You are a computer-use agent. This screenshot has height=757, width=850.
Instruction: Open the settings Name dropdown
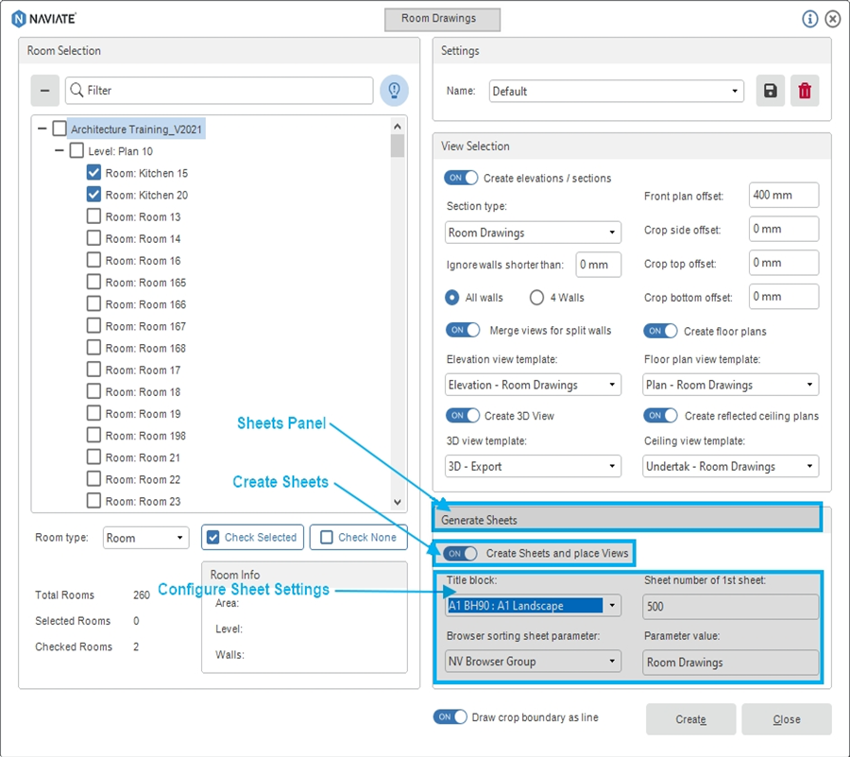coord(616,91)
